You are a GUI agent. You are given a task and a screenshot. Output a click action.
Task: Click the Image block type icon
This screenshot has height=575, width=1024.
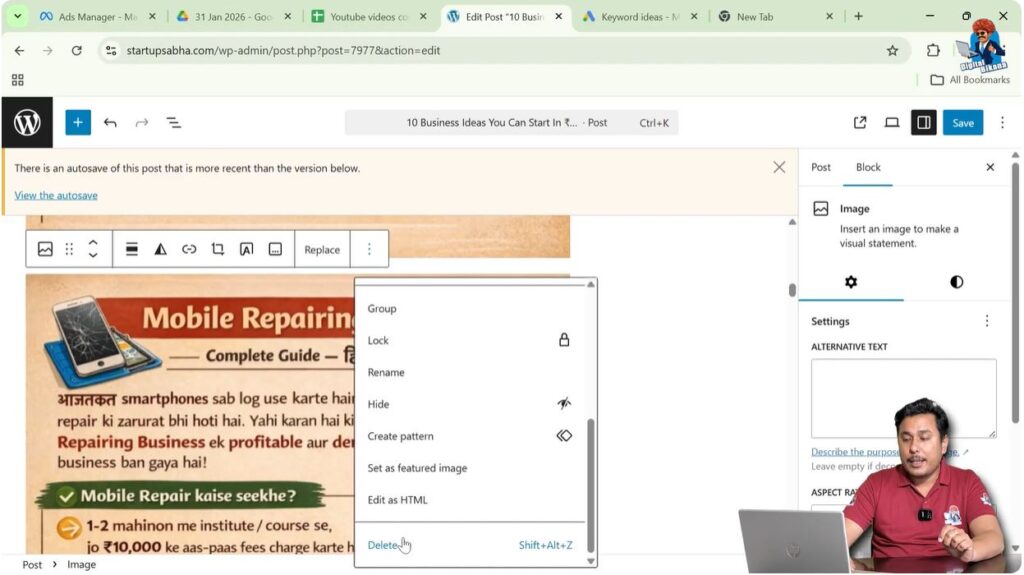pyautogui.click(x=45, y=249)
